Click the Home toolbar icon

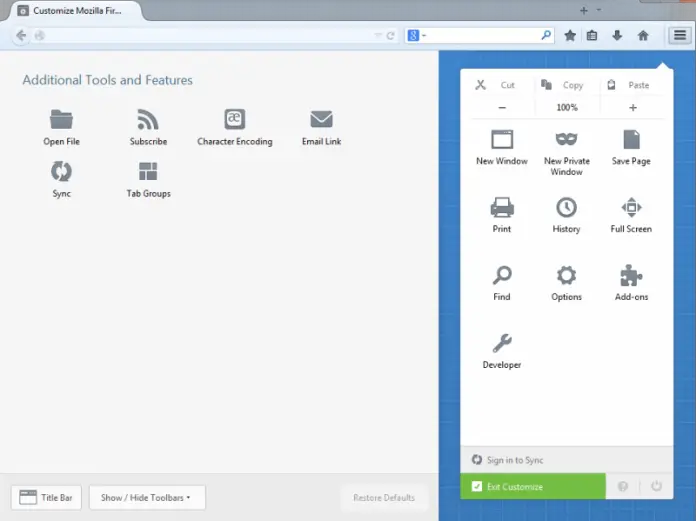[x=643, y=35]
